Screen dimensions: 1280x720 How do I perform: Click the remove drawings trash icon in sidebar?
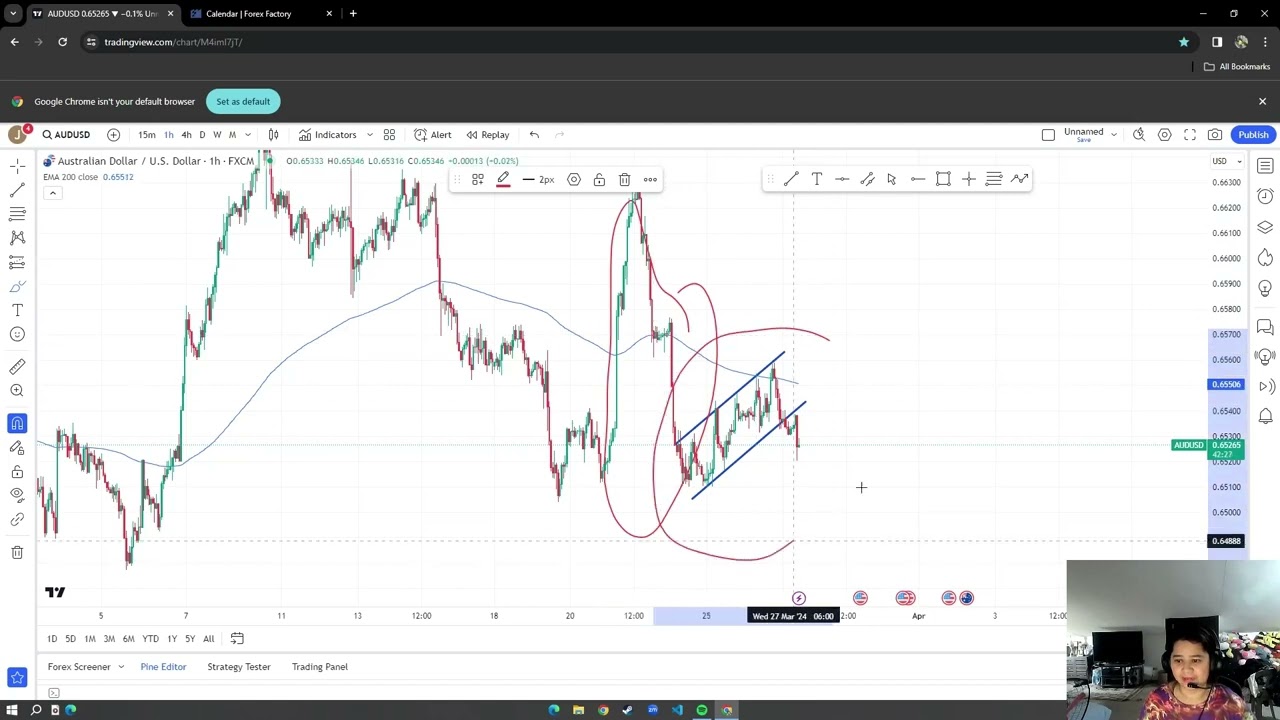pyautogui.click(x=17, y=552)
